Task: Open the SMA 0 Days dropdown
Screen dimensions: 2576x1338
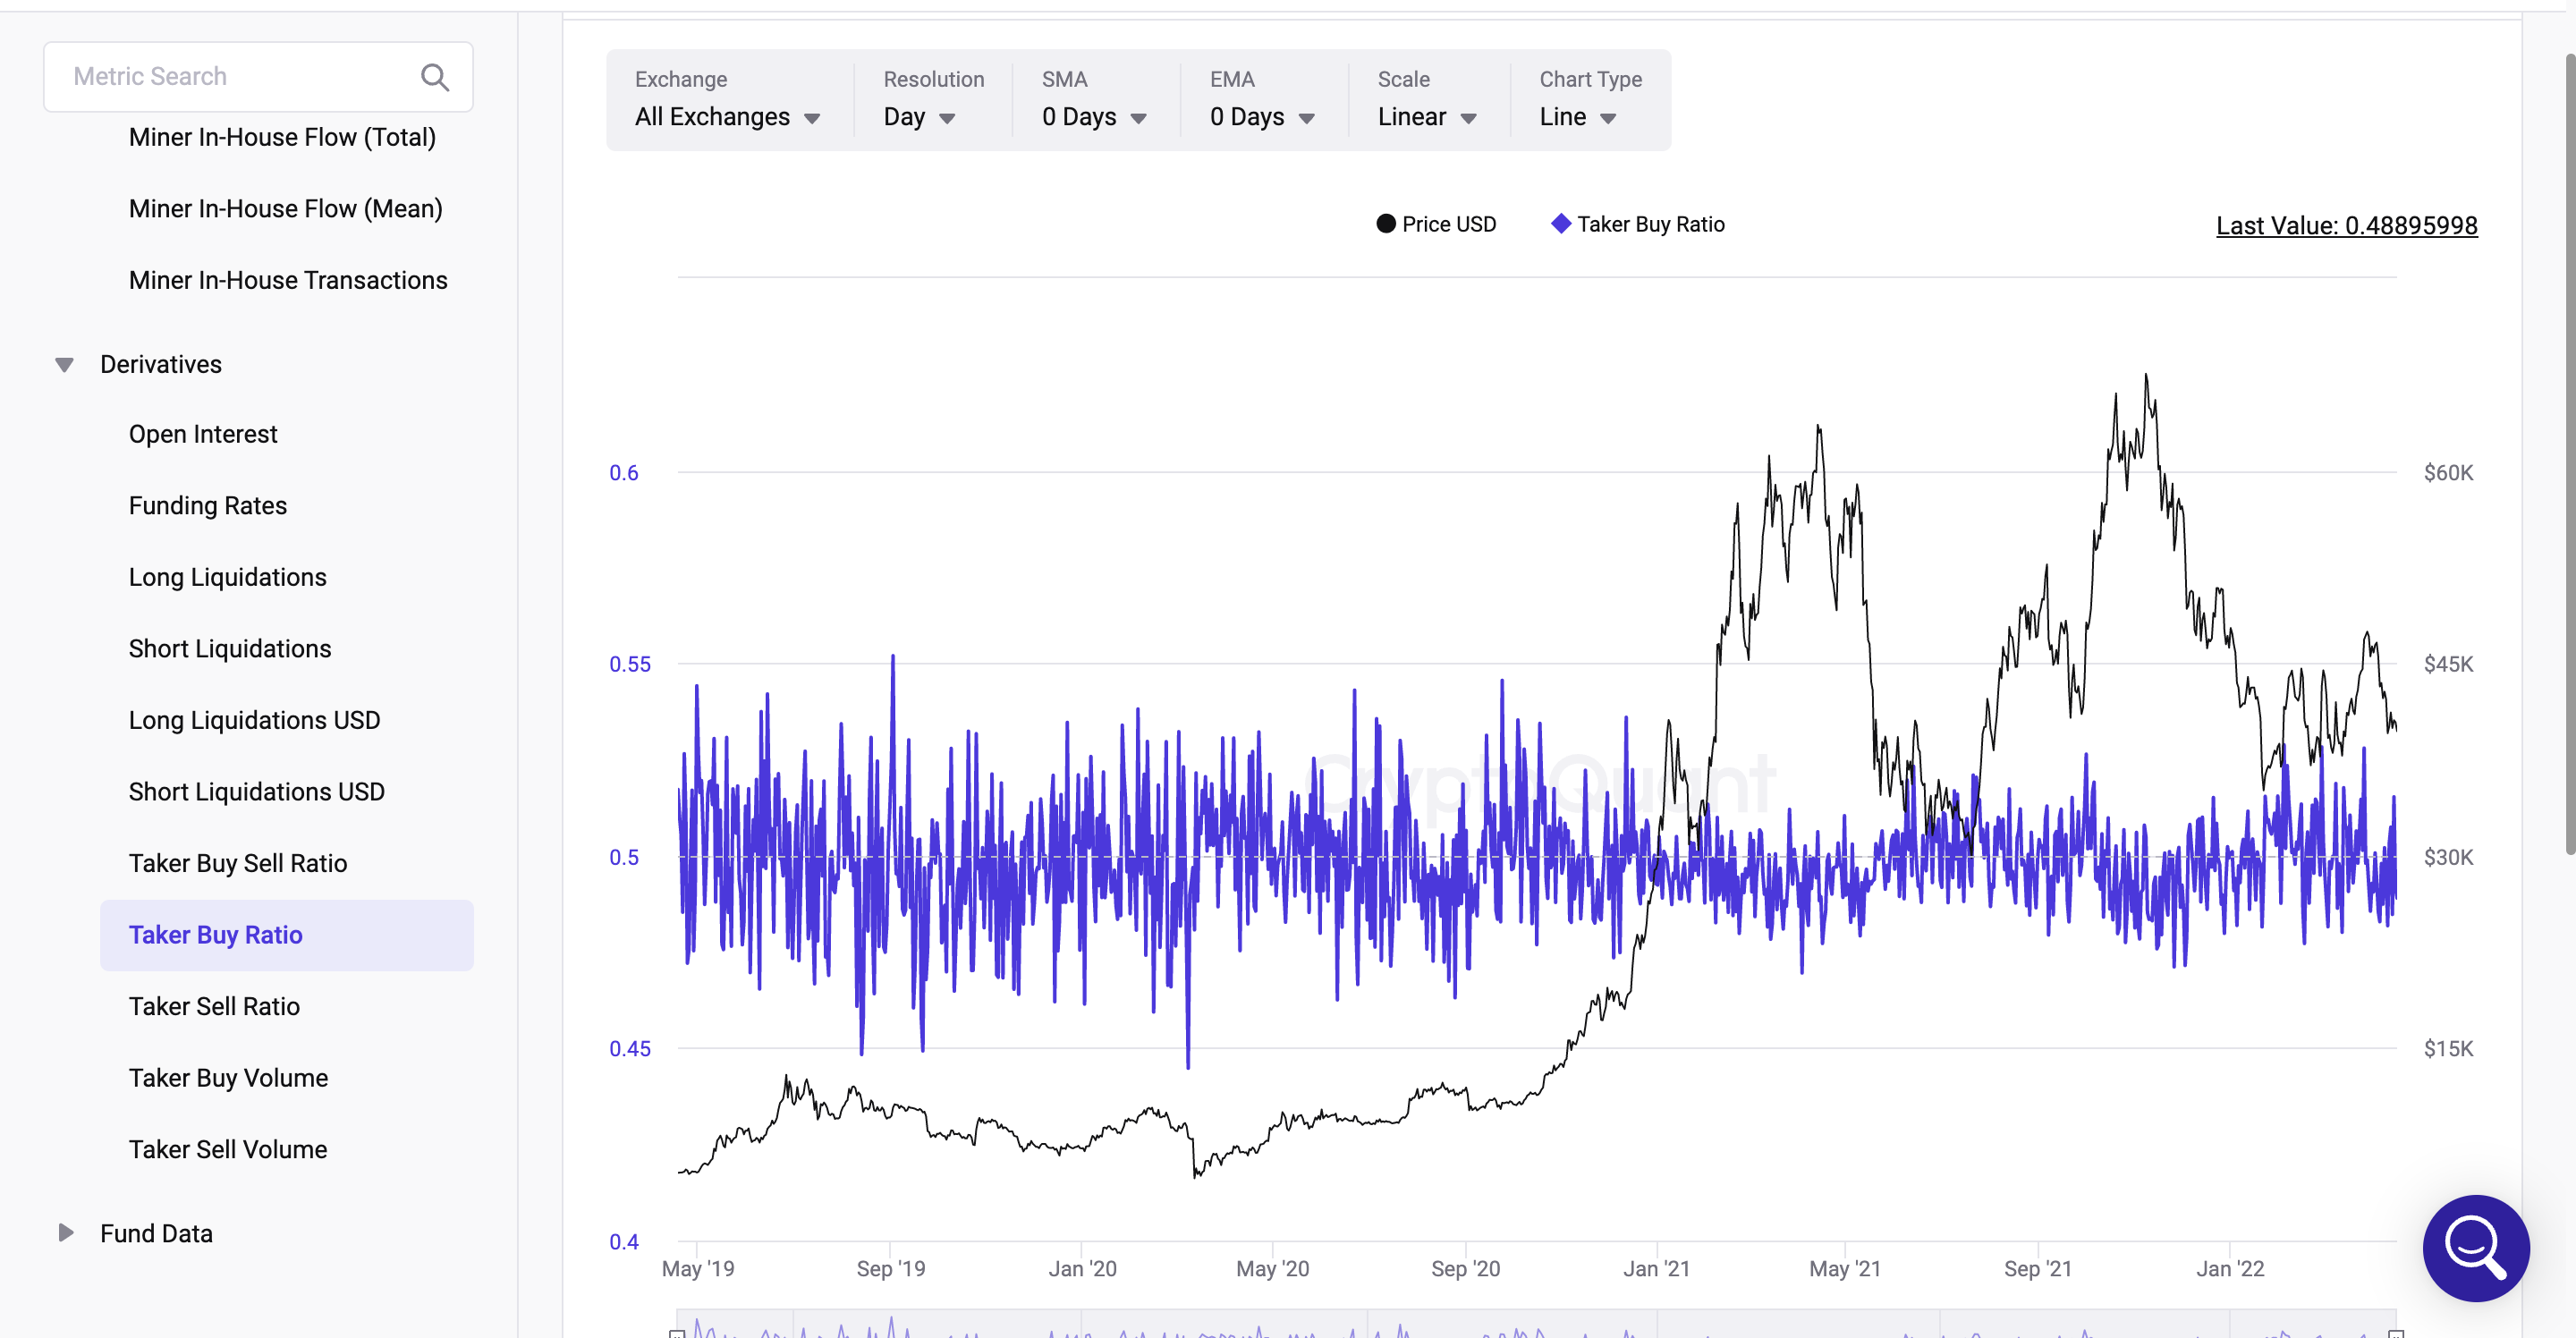Action: click(x=1094, y=117)
